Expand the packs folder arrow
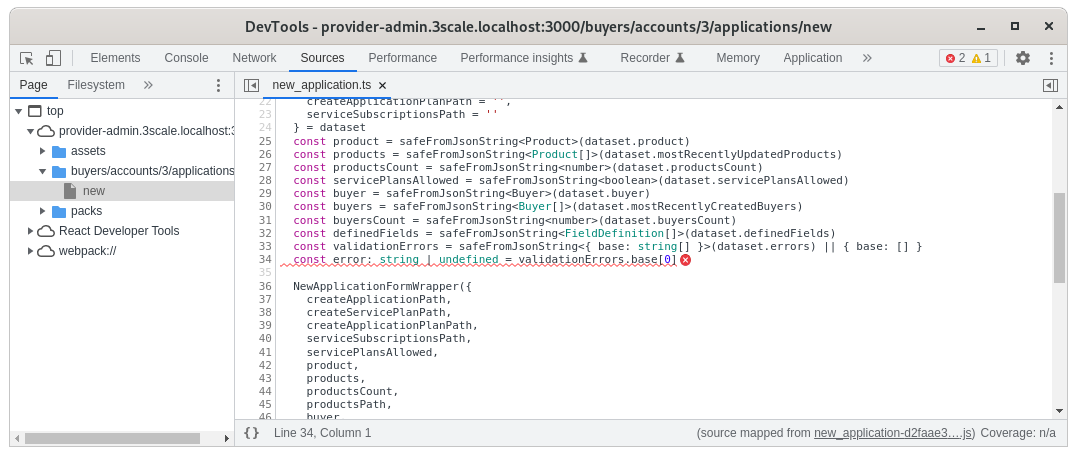 (43, 211)
